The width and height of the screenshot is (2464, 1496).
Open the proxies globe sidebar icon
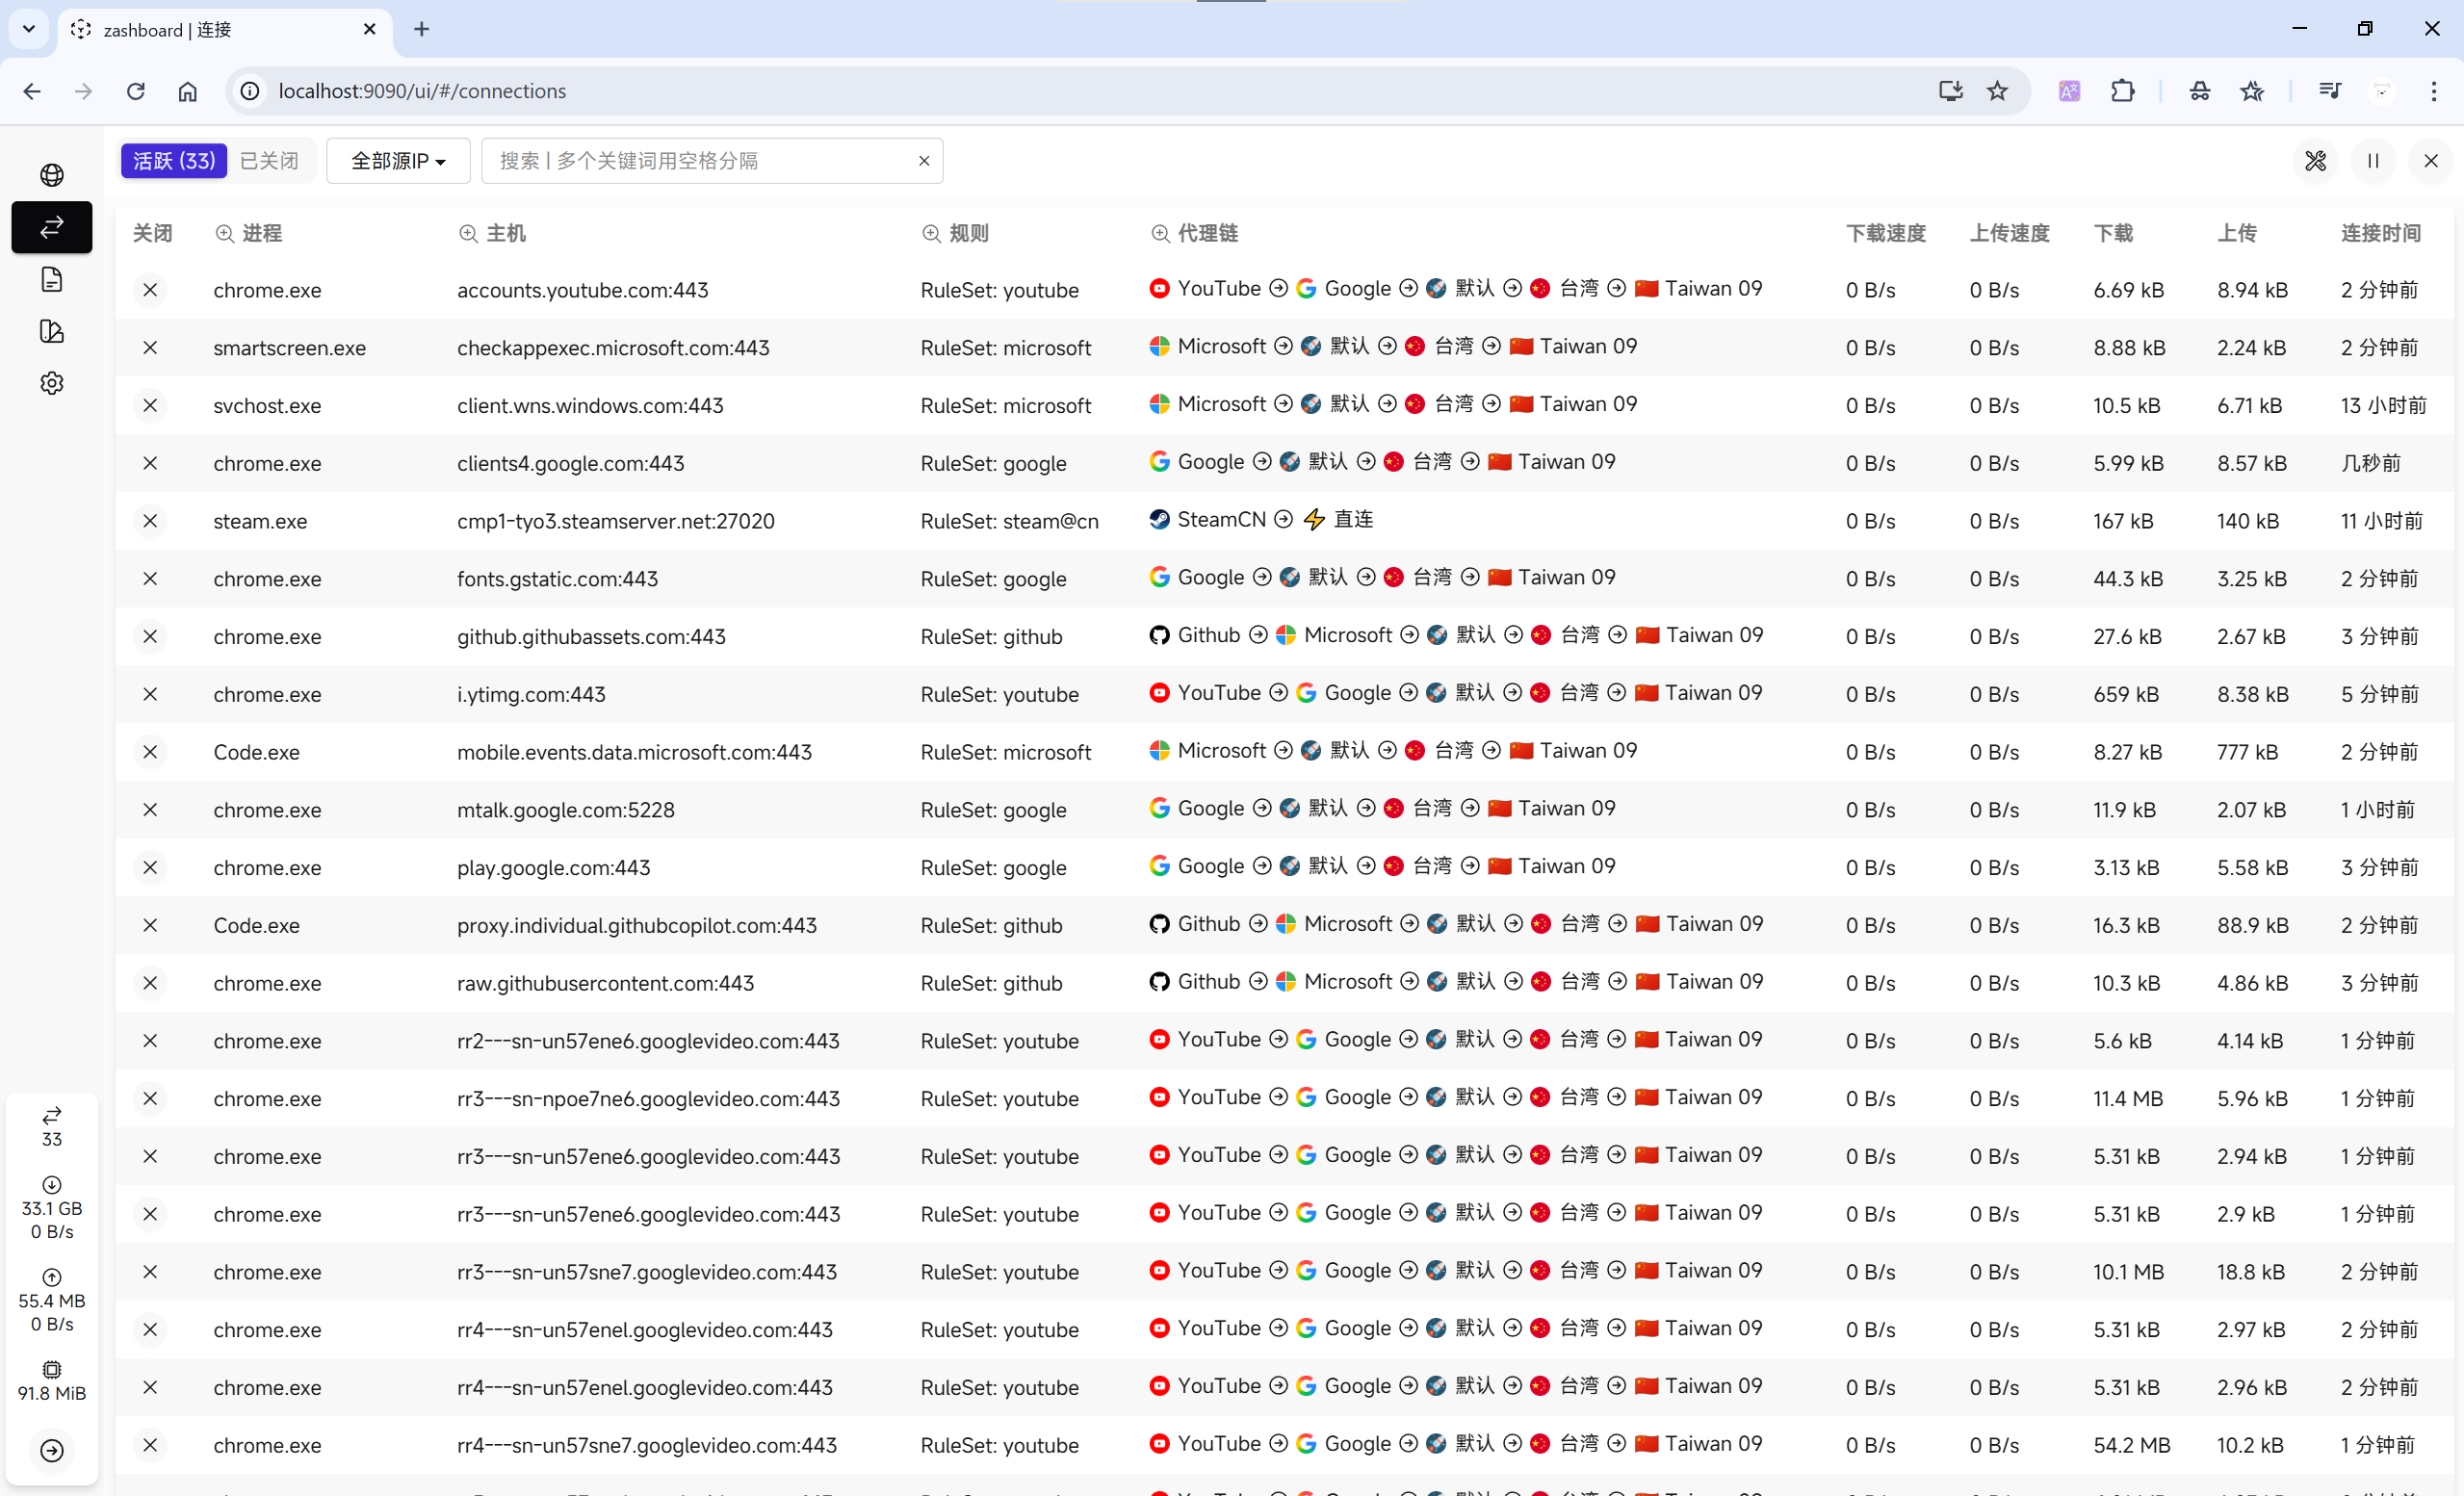tap(52, 175)
